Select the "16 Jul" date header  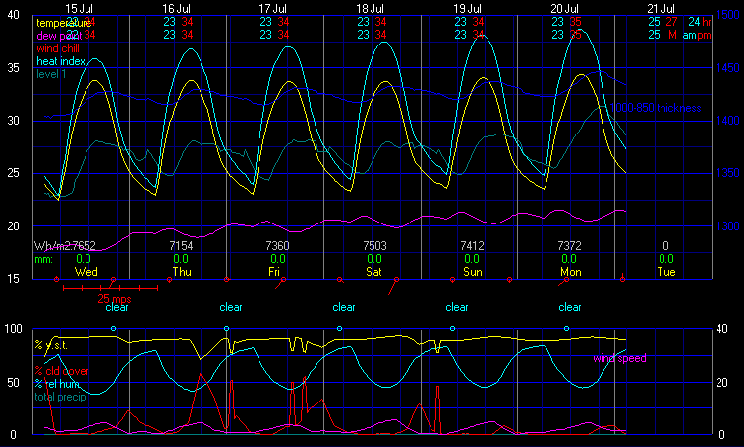click(177, 9)
